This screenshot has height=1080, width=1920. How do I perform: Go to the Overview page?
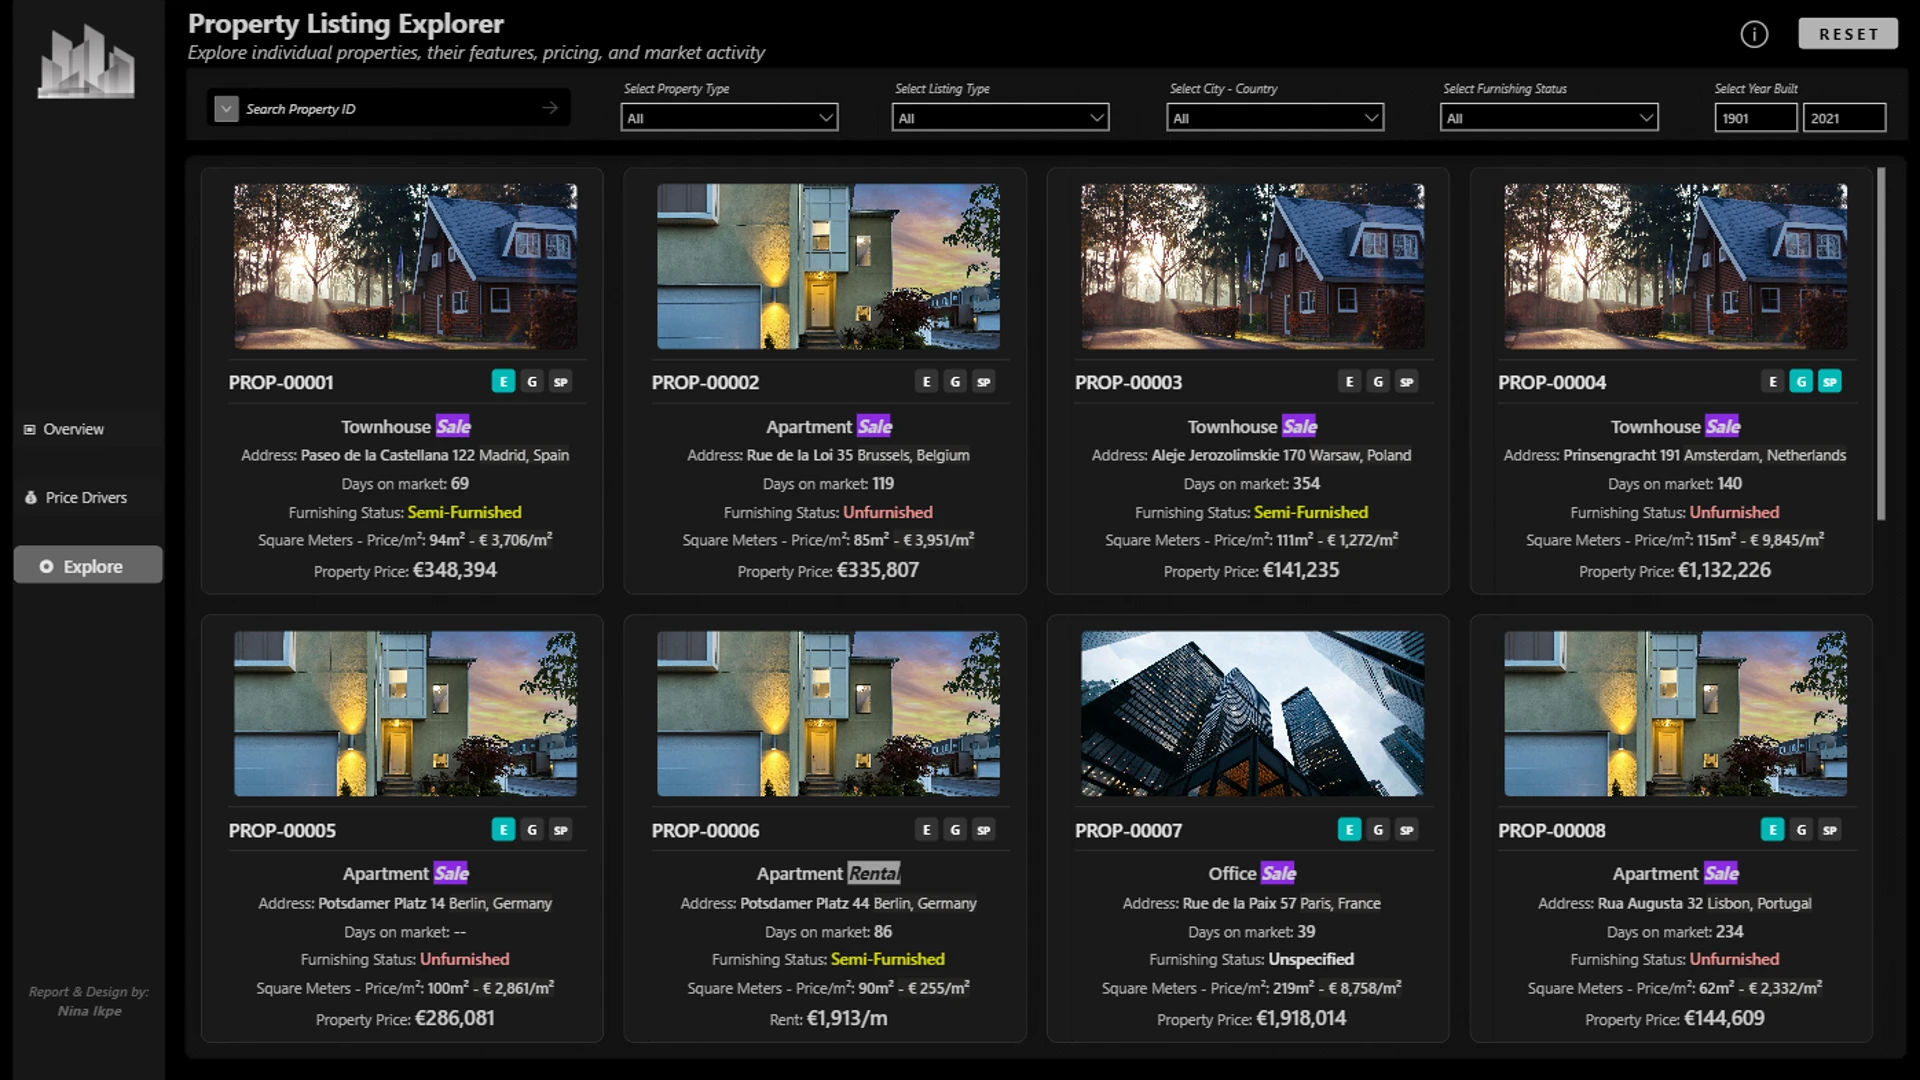[x=73, y=429]
